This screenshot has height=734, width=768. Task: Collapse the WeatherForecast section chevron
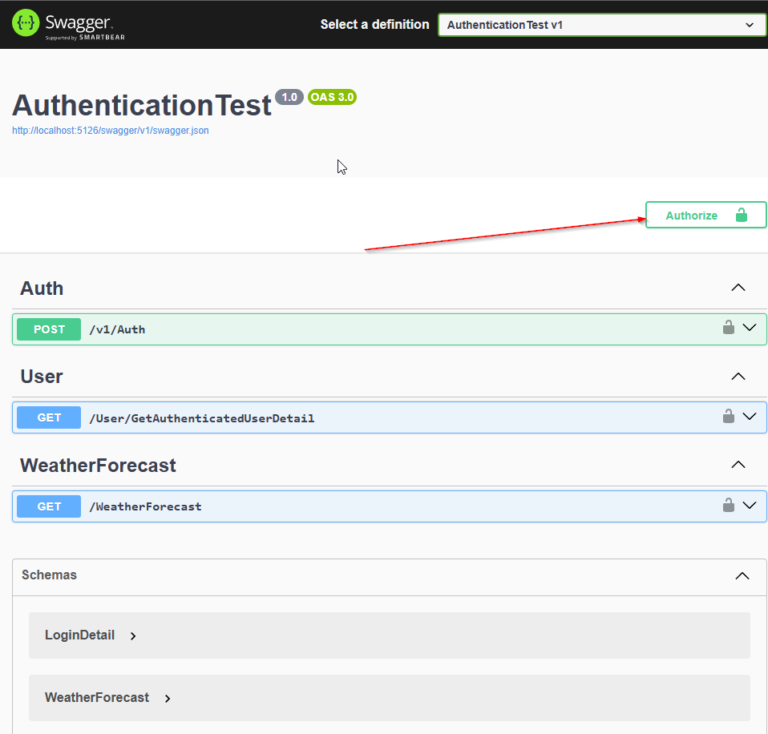tap(738, 464)
